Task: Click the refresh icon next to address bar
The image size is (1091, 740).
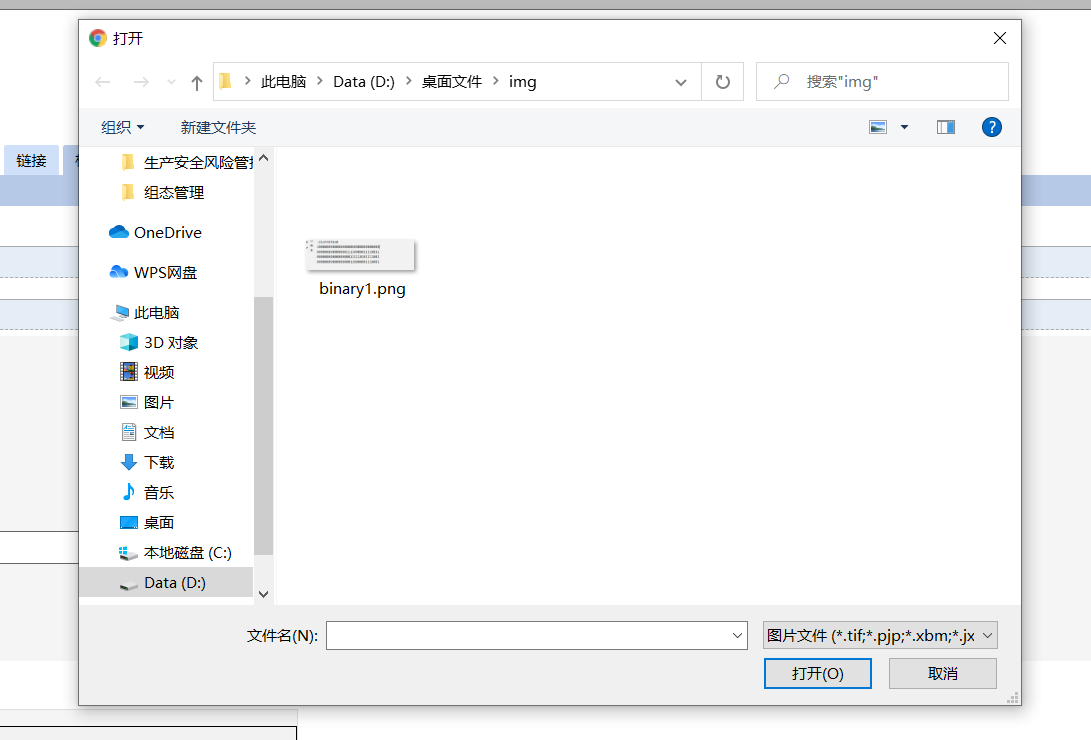Action: (722, 81)
